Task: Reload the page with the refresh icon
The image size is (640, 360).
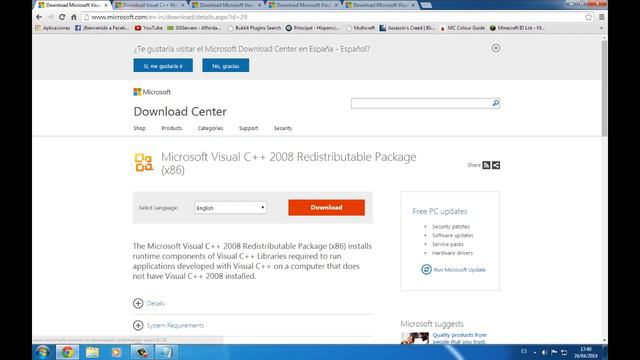Action: [x=62, y=17]
